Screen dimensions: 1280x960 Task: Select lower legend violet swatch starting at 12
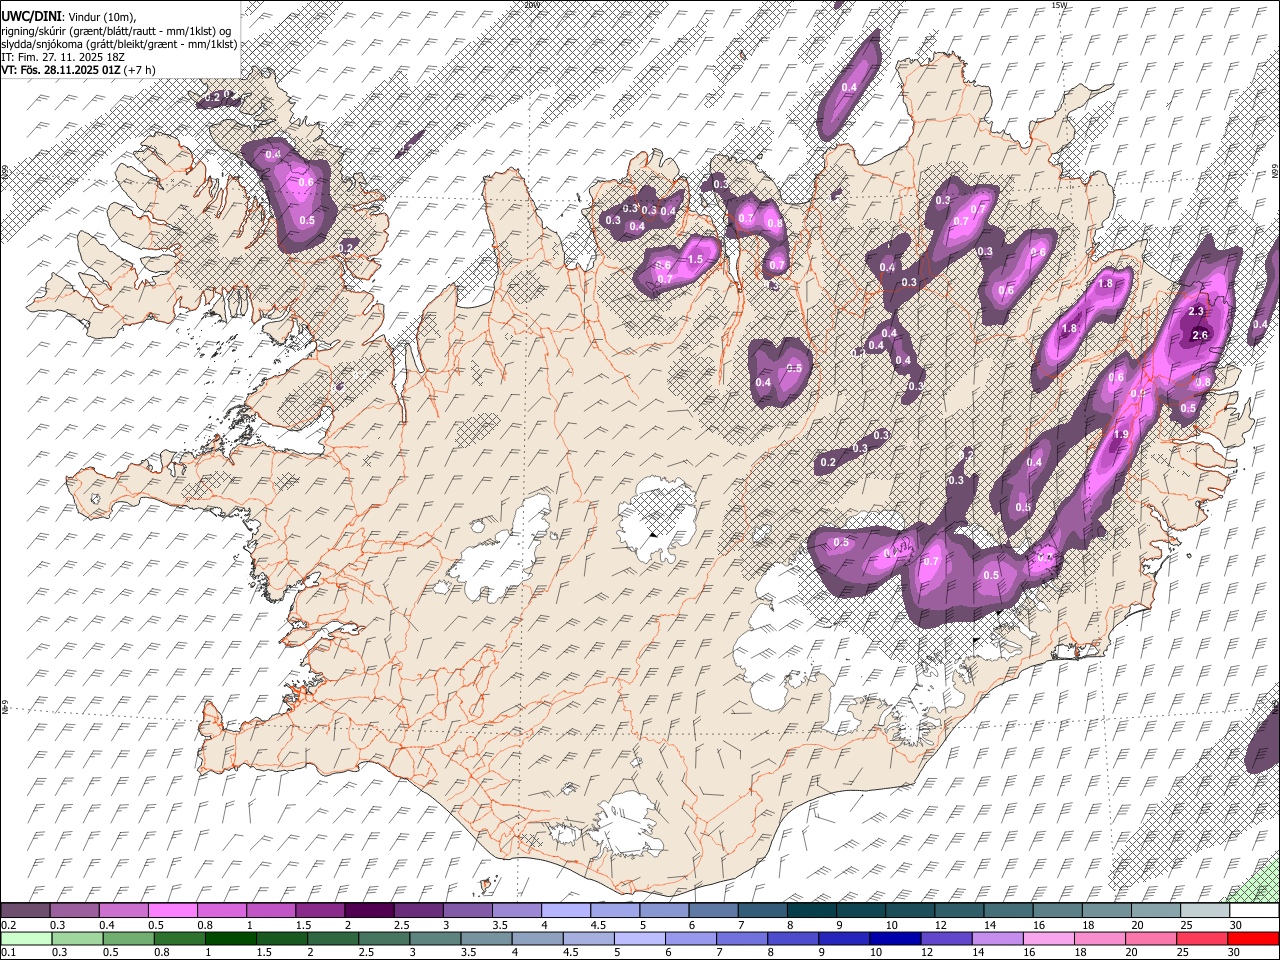947,938
